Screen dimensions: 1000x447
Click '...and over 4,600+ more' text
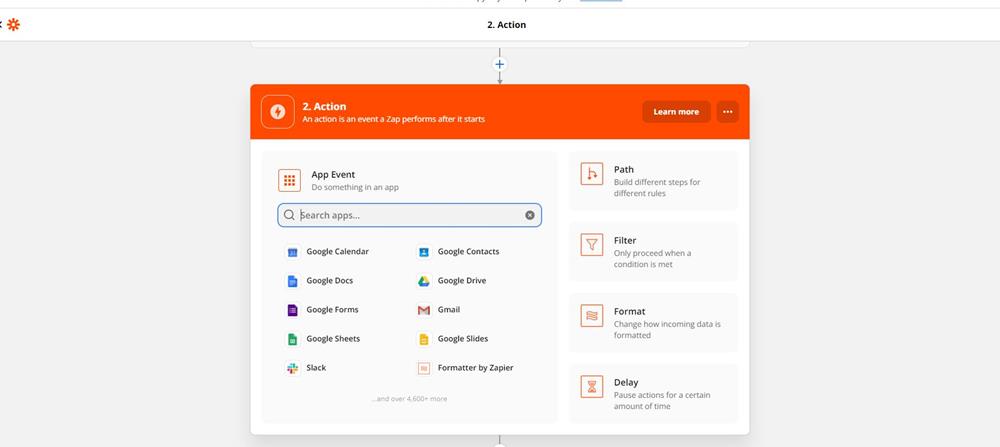(x=409, y=399)
